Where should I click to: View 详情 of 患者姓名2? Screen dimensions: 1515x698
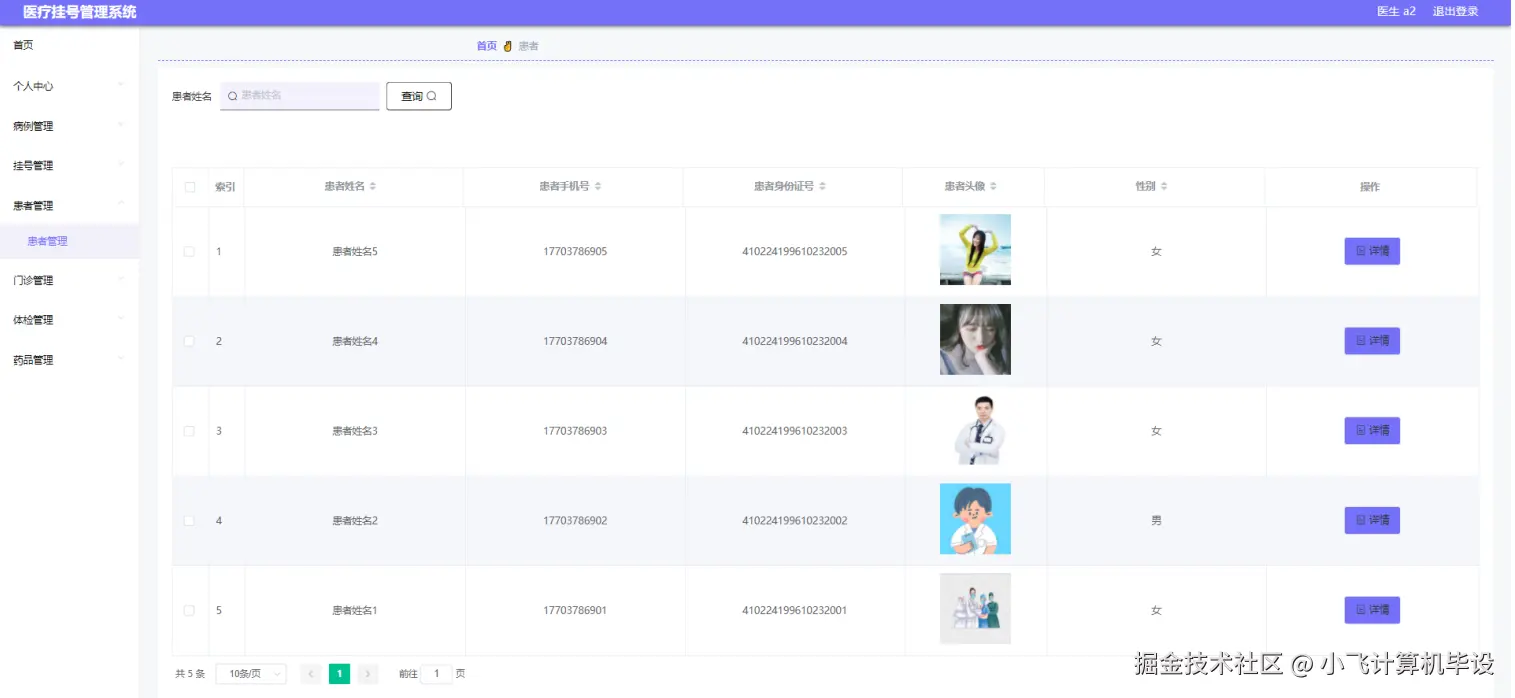[x=1372, y=520]
